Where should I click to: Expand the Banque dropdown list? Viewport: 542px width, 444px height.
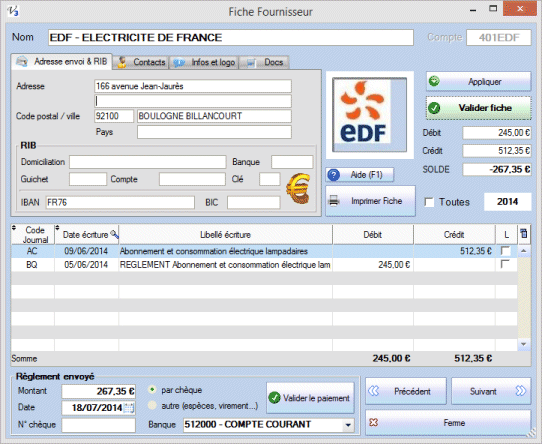tap(348, 425)
